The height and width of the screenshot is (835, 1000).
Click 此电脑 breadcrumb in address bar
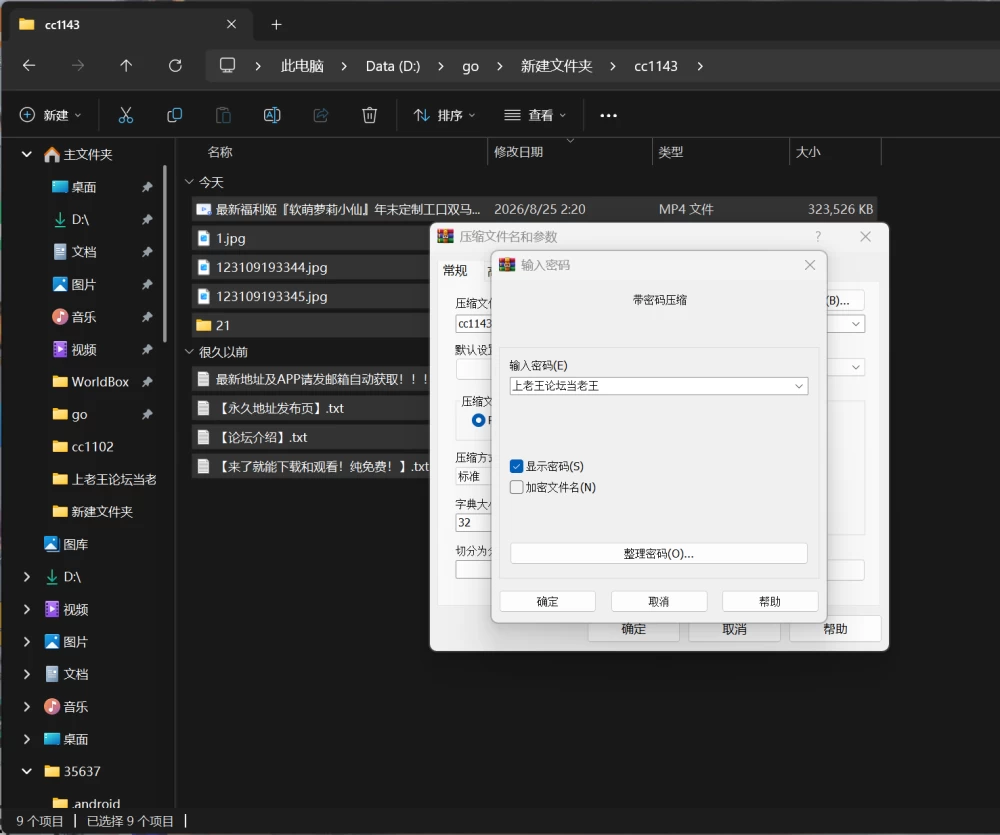(302, 66)
